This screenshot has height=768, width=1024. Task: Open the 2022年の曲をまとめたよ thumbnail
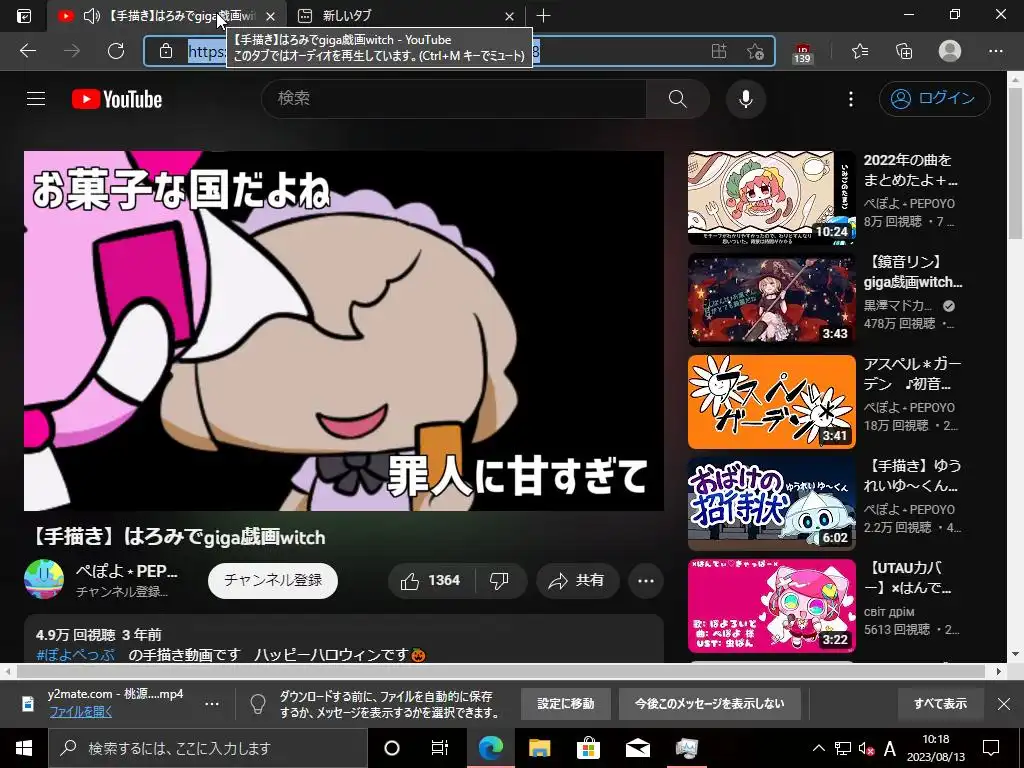click(771, 197)
